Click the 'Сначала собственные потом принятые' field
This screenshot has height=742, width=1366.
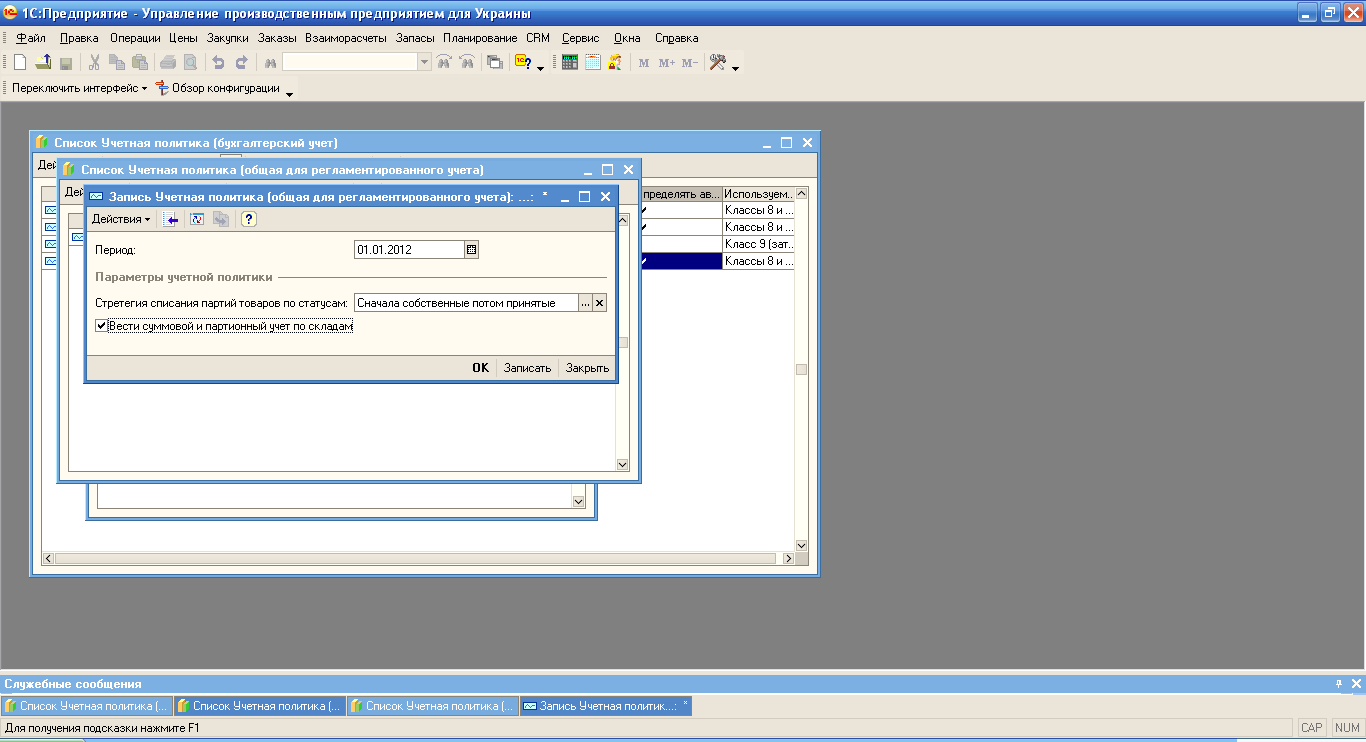(x=466, y=303)
